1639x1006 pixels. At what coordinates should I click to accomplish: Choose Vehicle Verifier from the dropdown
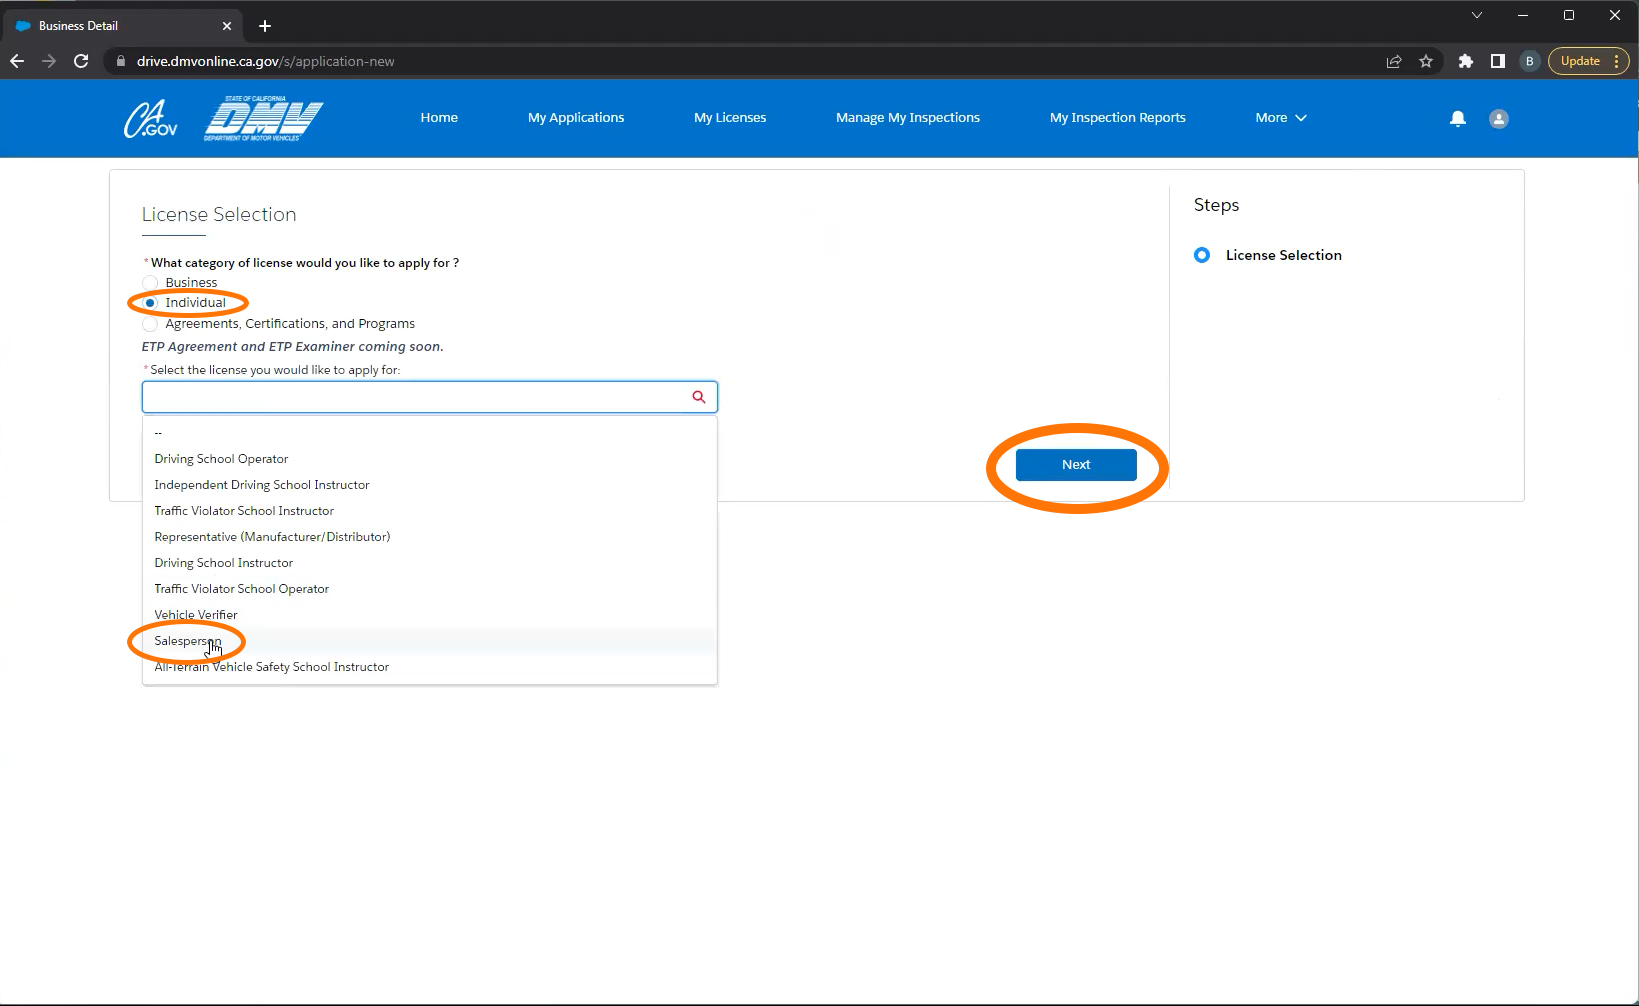pyautogui.click(x=196, y=615)
